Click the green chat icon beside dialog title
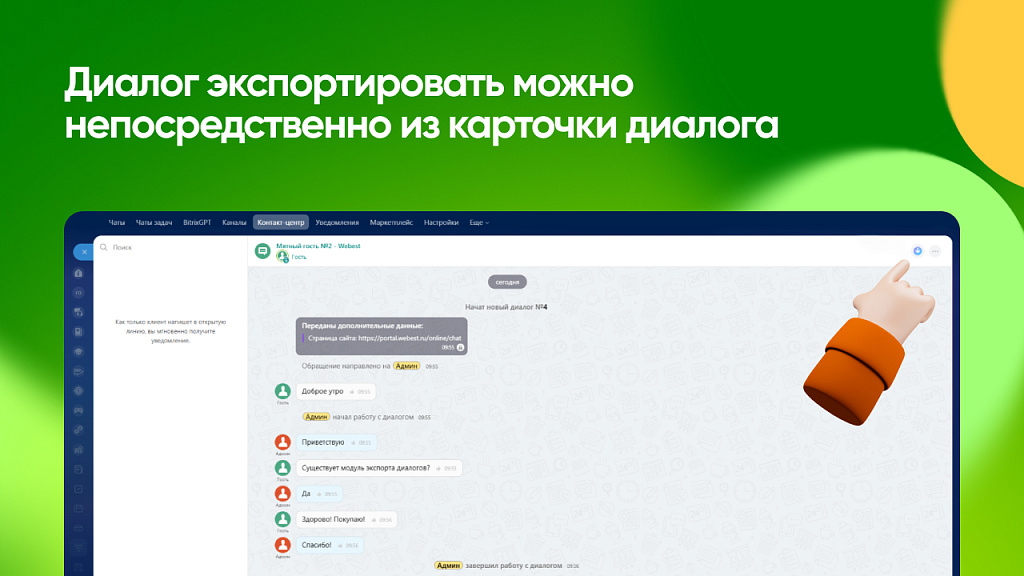 pos(262,251)
